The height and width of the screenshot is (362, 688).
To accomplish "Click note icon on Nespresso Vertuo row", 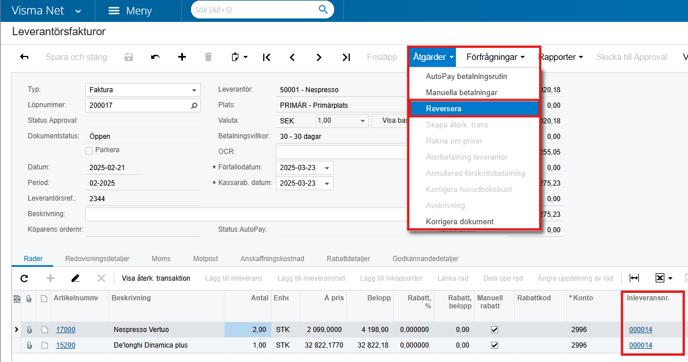I will (44, 330).
